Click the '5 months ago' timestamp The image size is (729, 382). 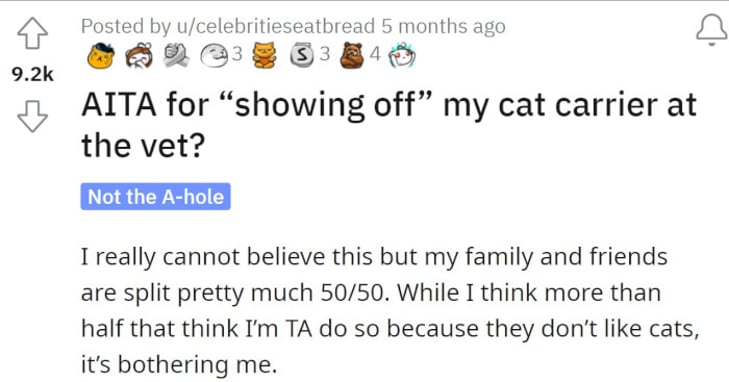(444, 26)
